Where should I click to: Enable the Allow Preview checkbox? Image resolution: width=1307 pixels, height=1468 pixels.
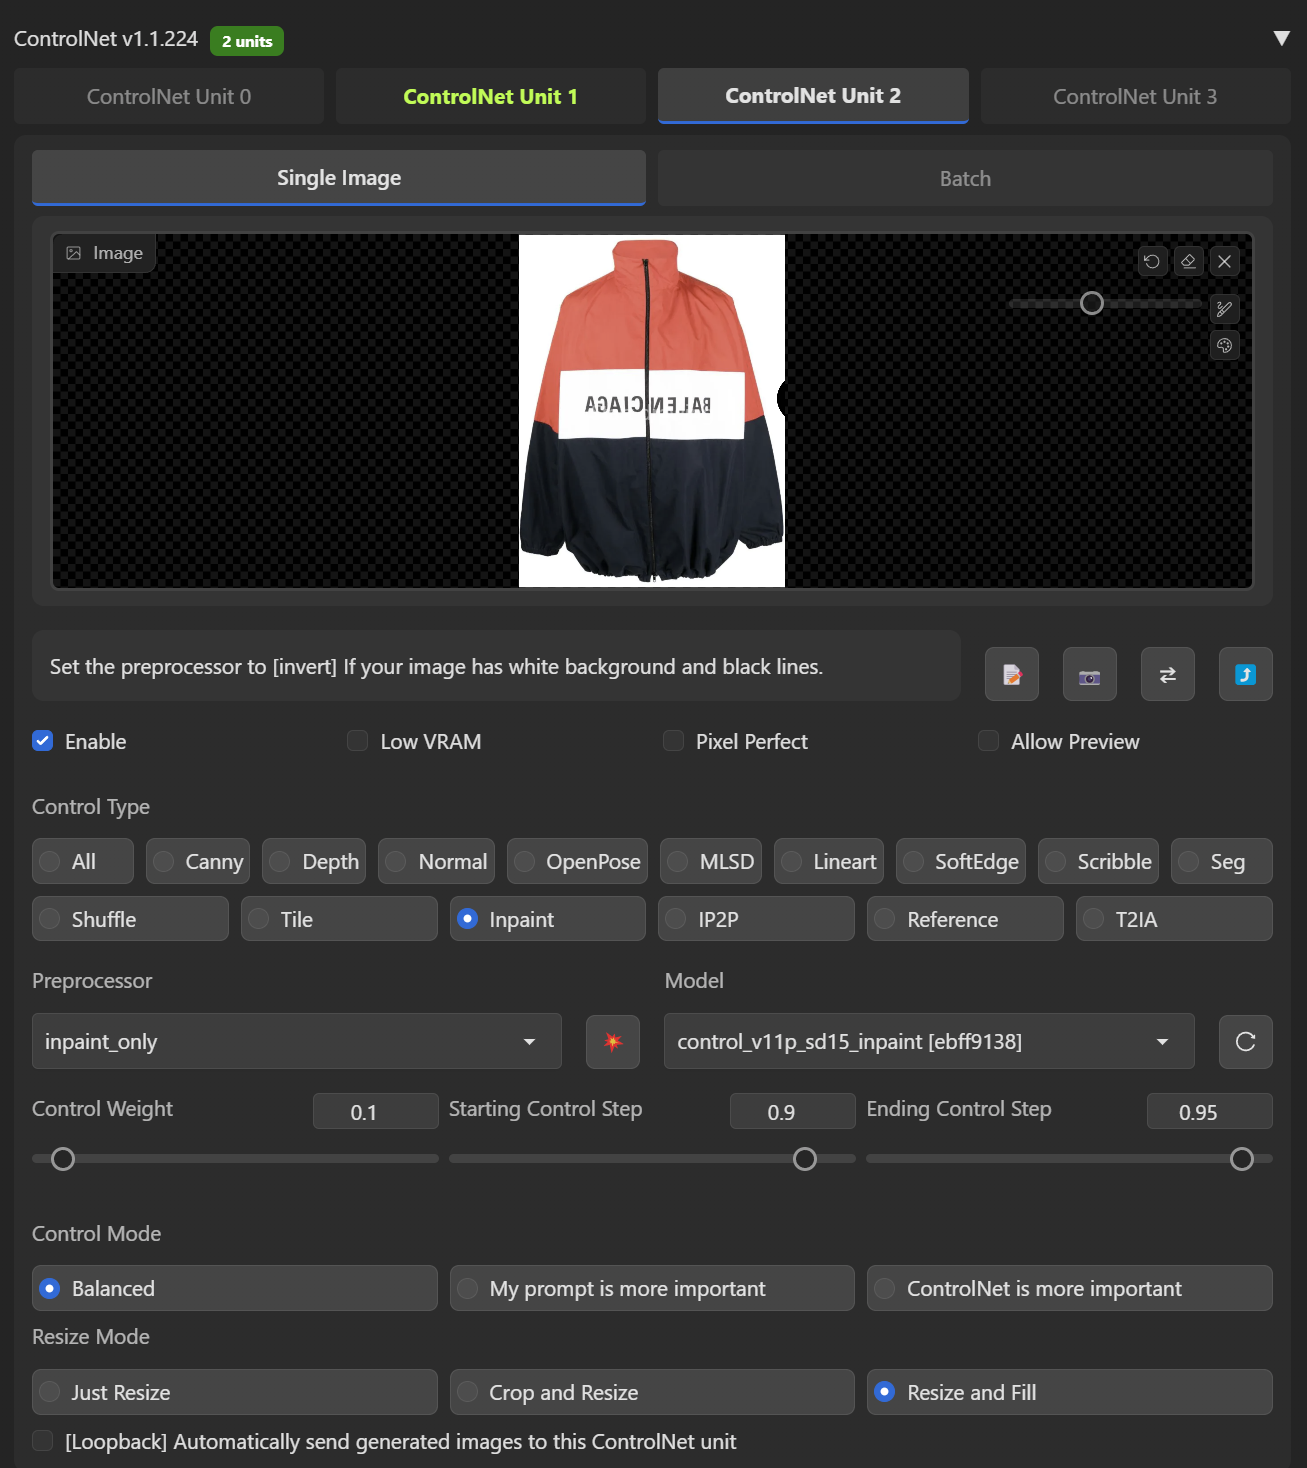[x=989, y=741]
